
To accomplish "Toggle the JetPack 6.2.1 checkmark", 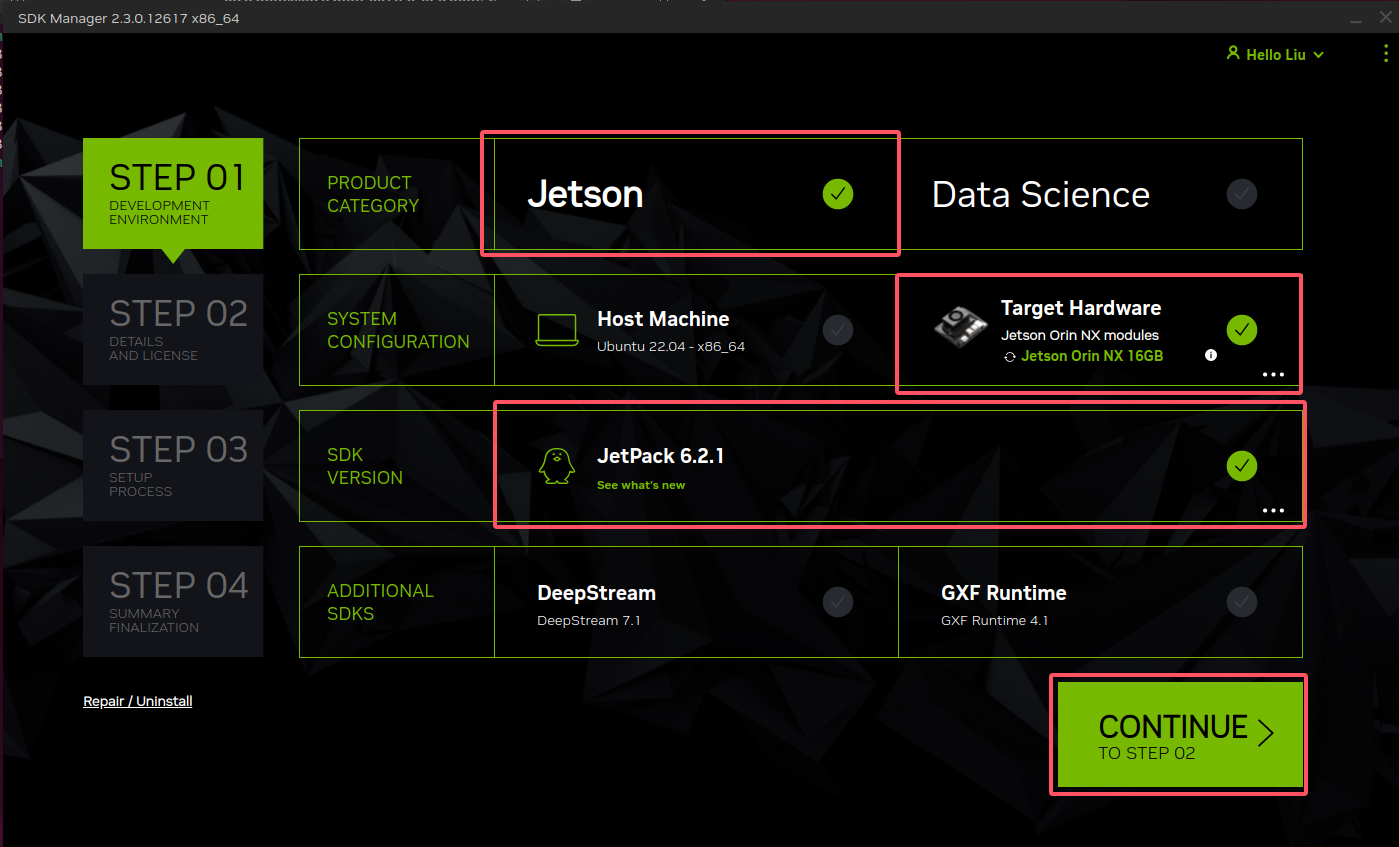I will tap(1242, 465).
